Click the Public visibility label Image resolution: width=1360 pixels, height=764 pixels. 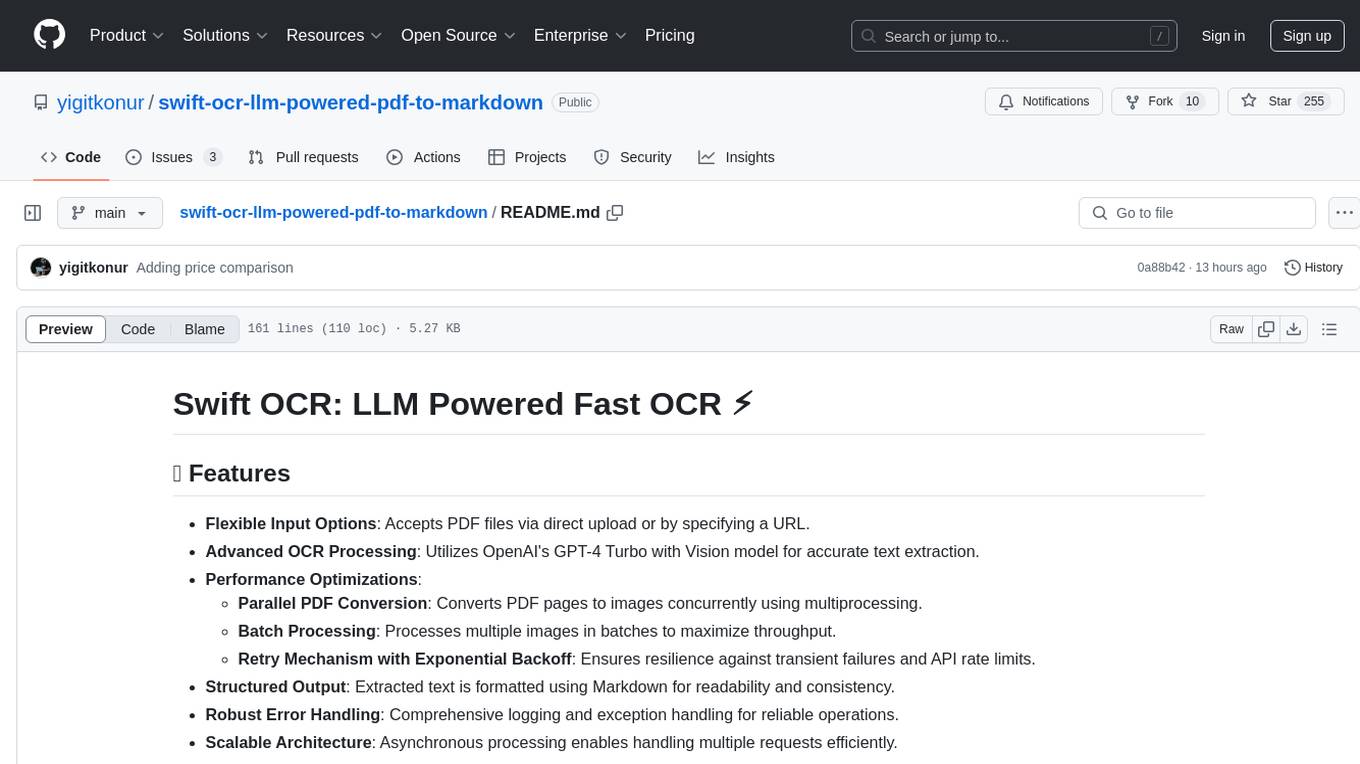575,102
